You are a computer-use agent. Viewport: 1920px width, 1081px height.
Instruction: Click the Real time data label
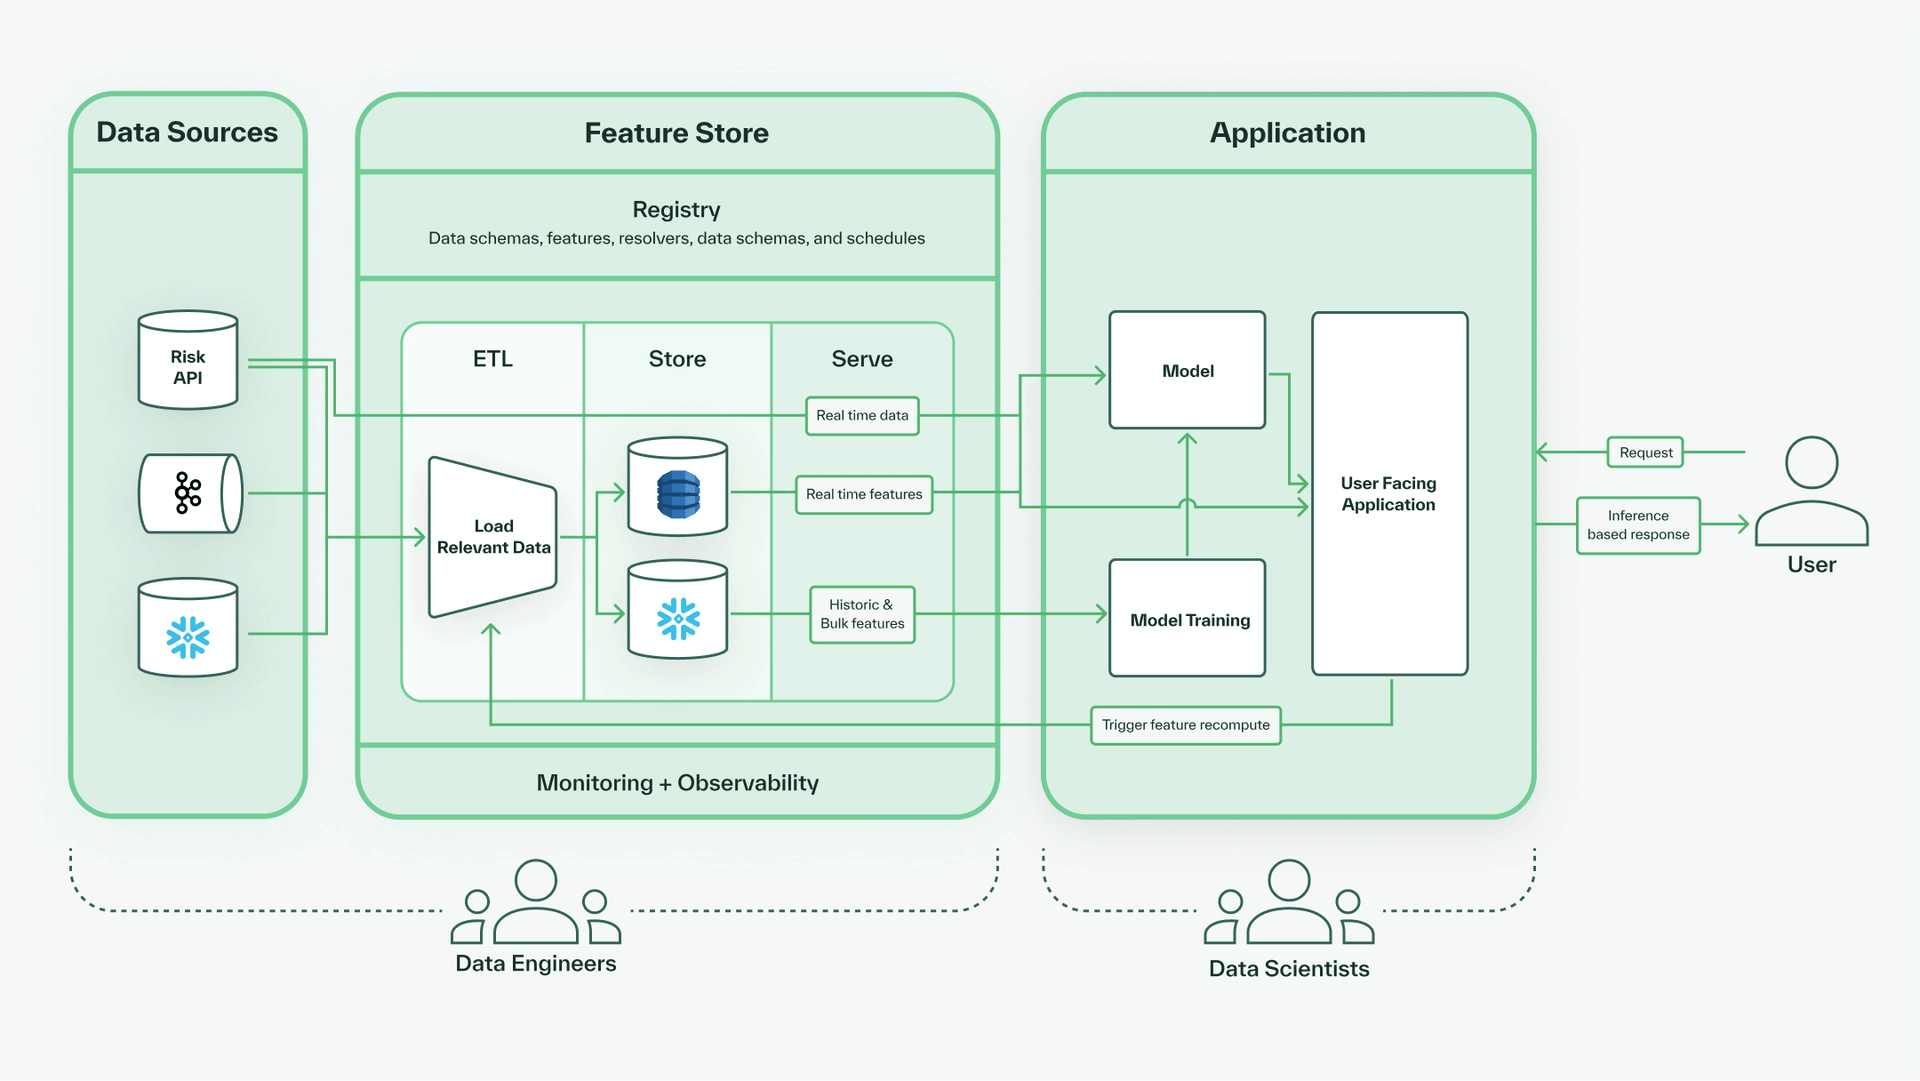[862, 416]
